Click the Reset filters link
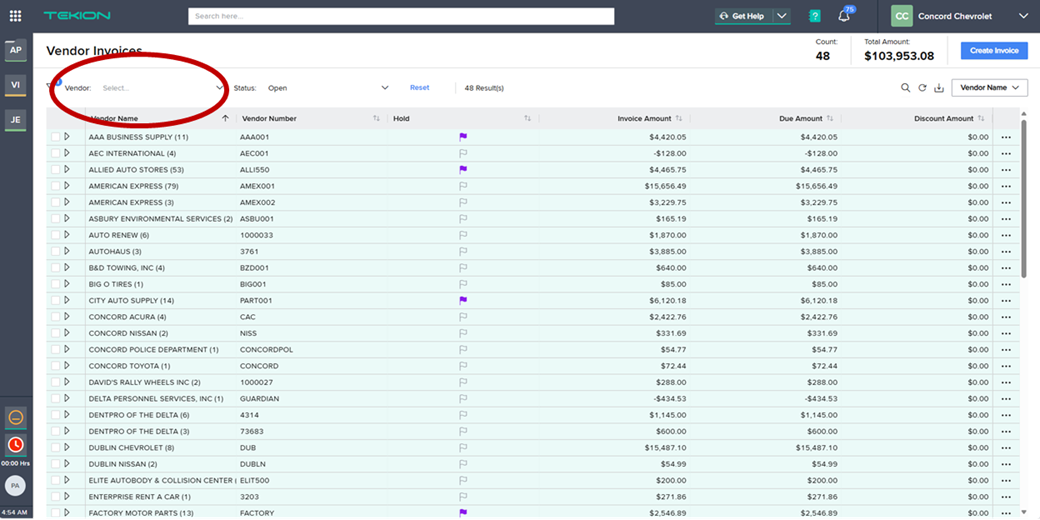 tap(419, 88)
